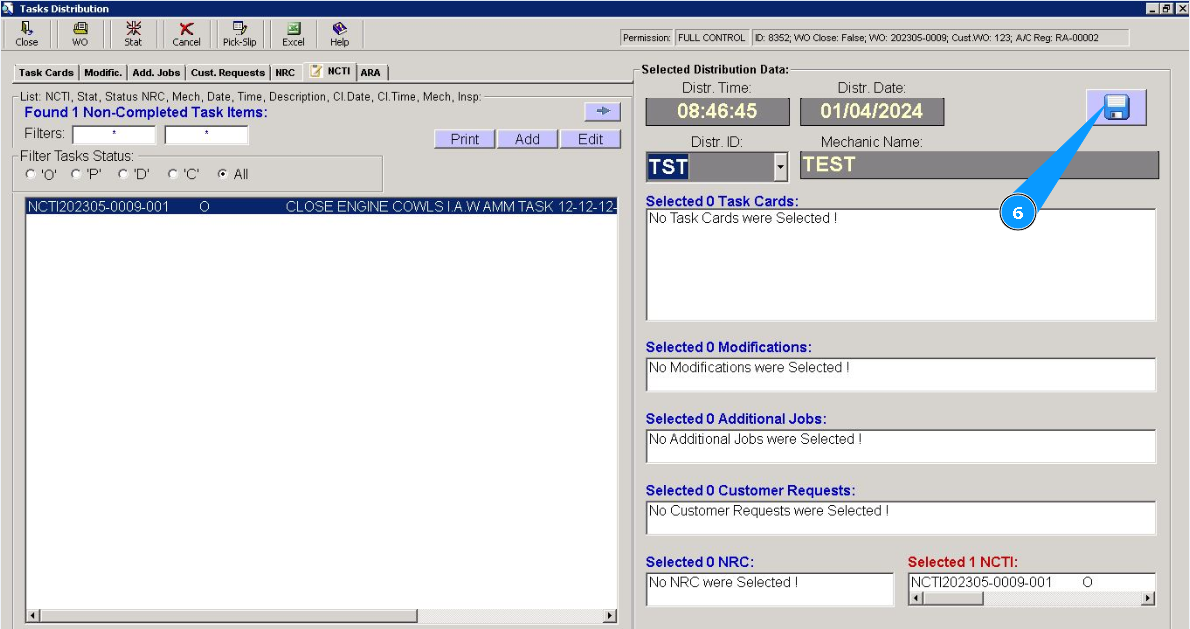Open the WO toolbar icon
1190x629 pixels.
(x=80, y=34)
